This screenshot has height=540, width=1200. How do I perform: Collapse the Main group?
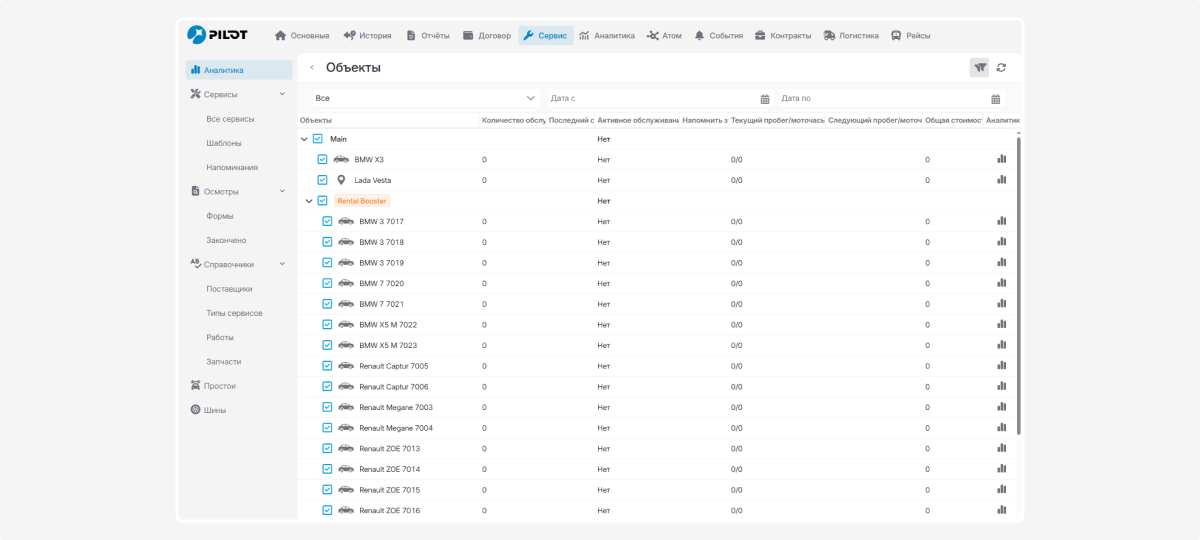pyautogui.click(x=304, y=139)
